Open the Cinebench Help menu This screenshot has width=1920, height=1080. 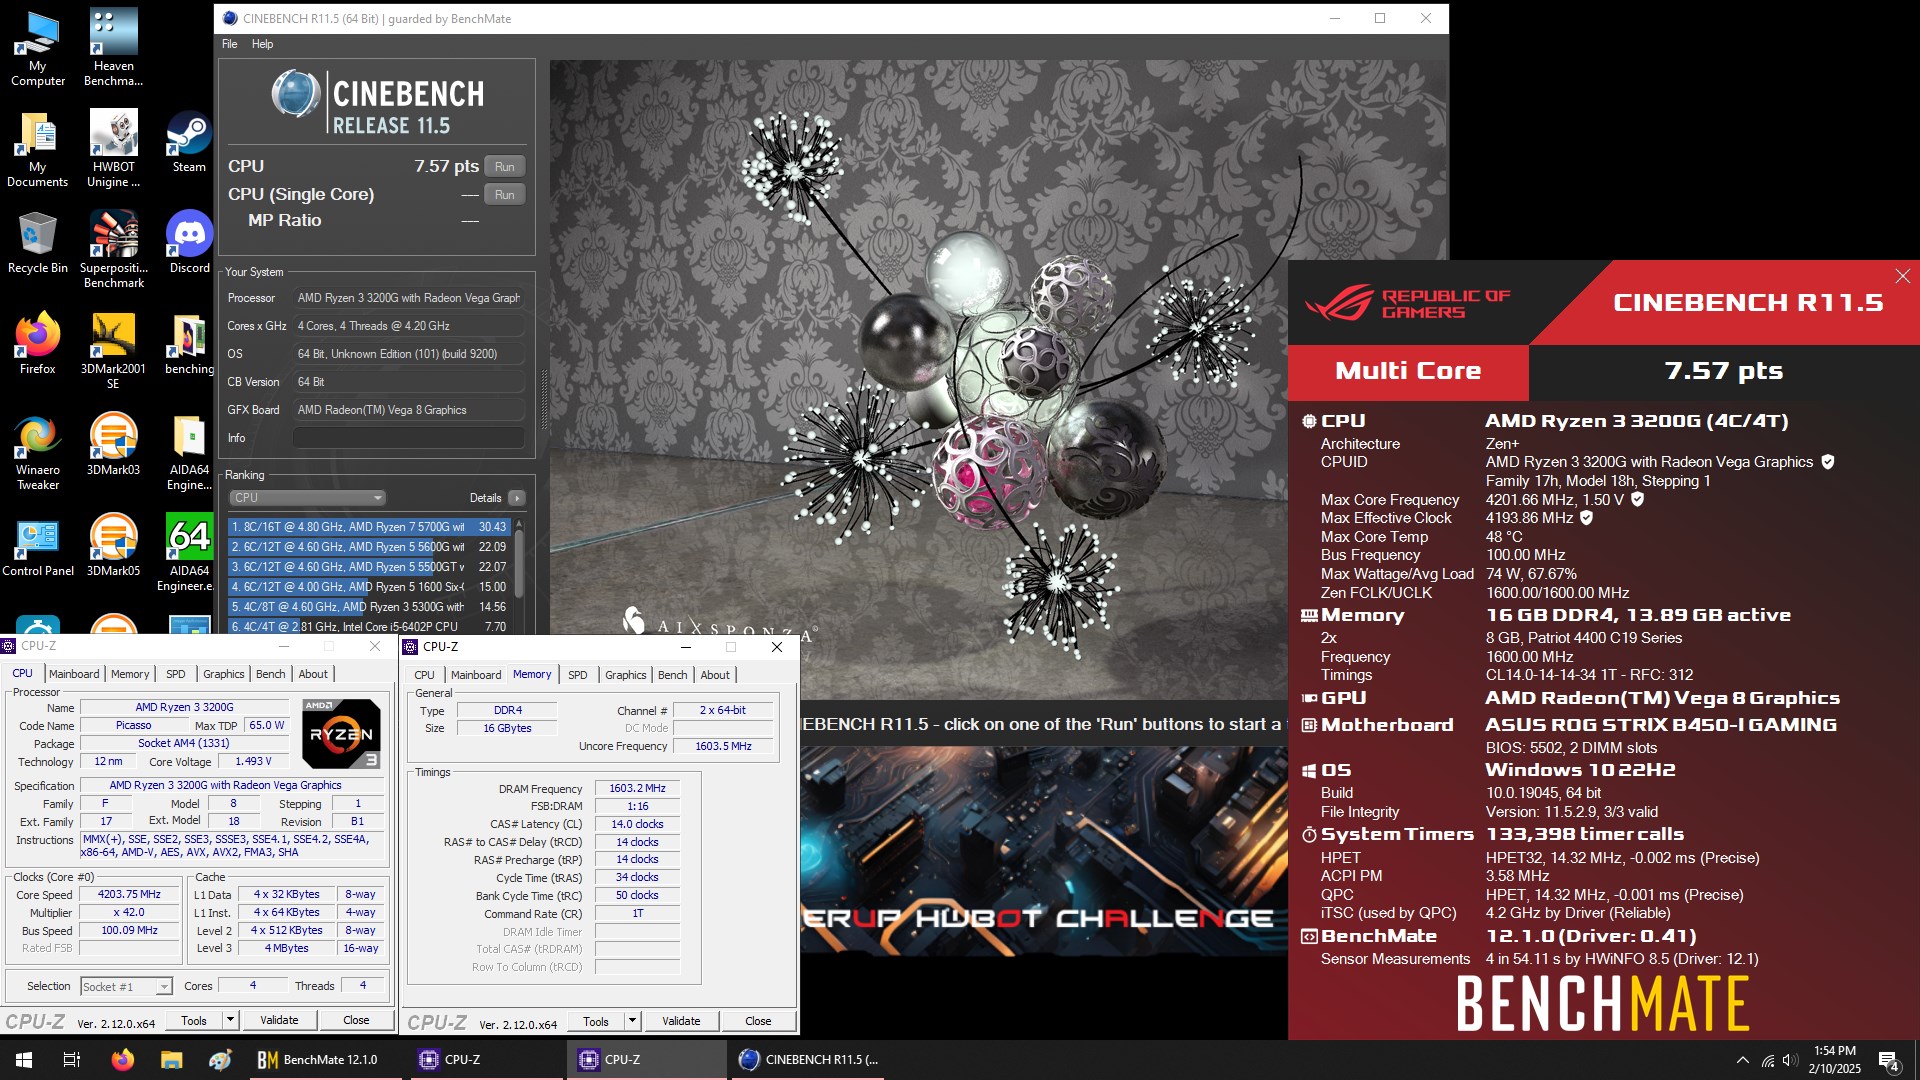(262, 44)
